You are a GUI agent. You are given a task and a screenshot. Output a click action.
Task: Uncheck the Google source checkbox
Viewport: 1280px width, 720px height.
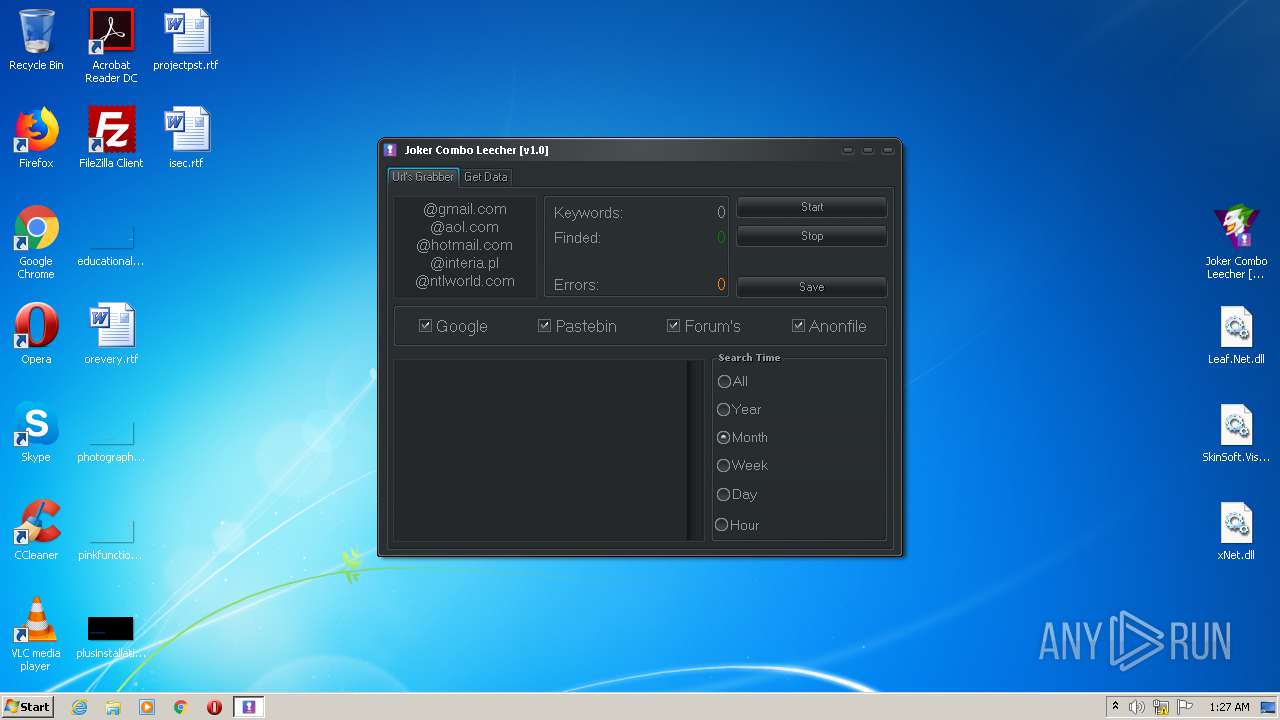pyautogui.click(x=425, y=326)
